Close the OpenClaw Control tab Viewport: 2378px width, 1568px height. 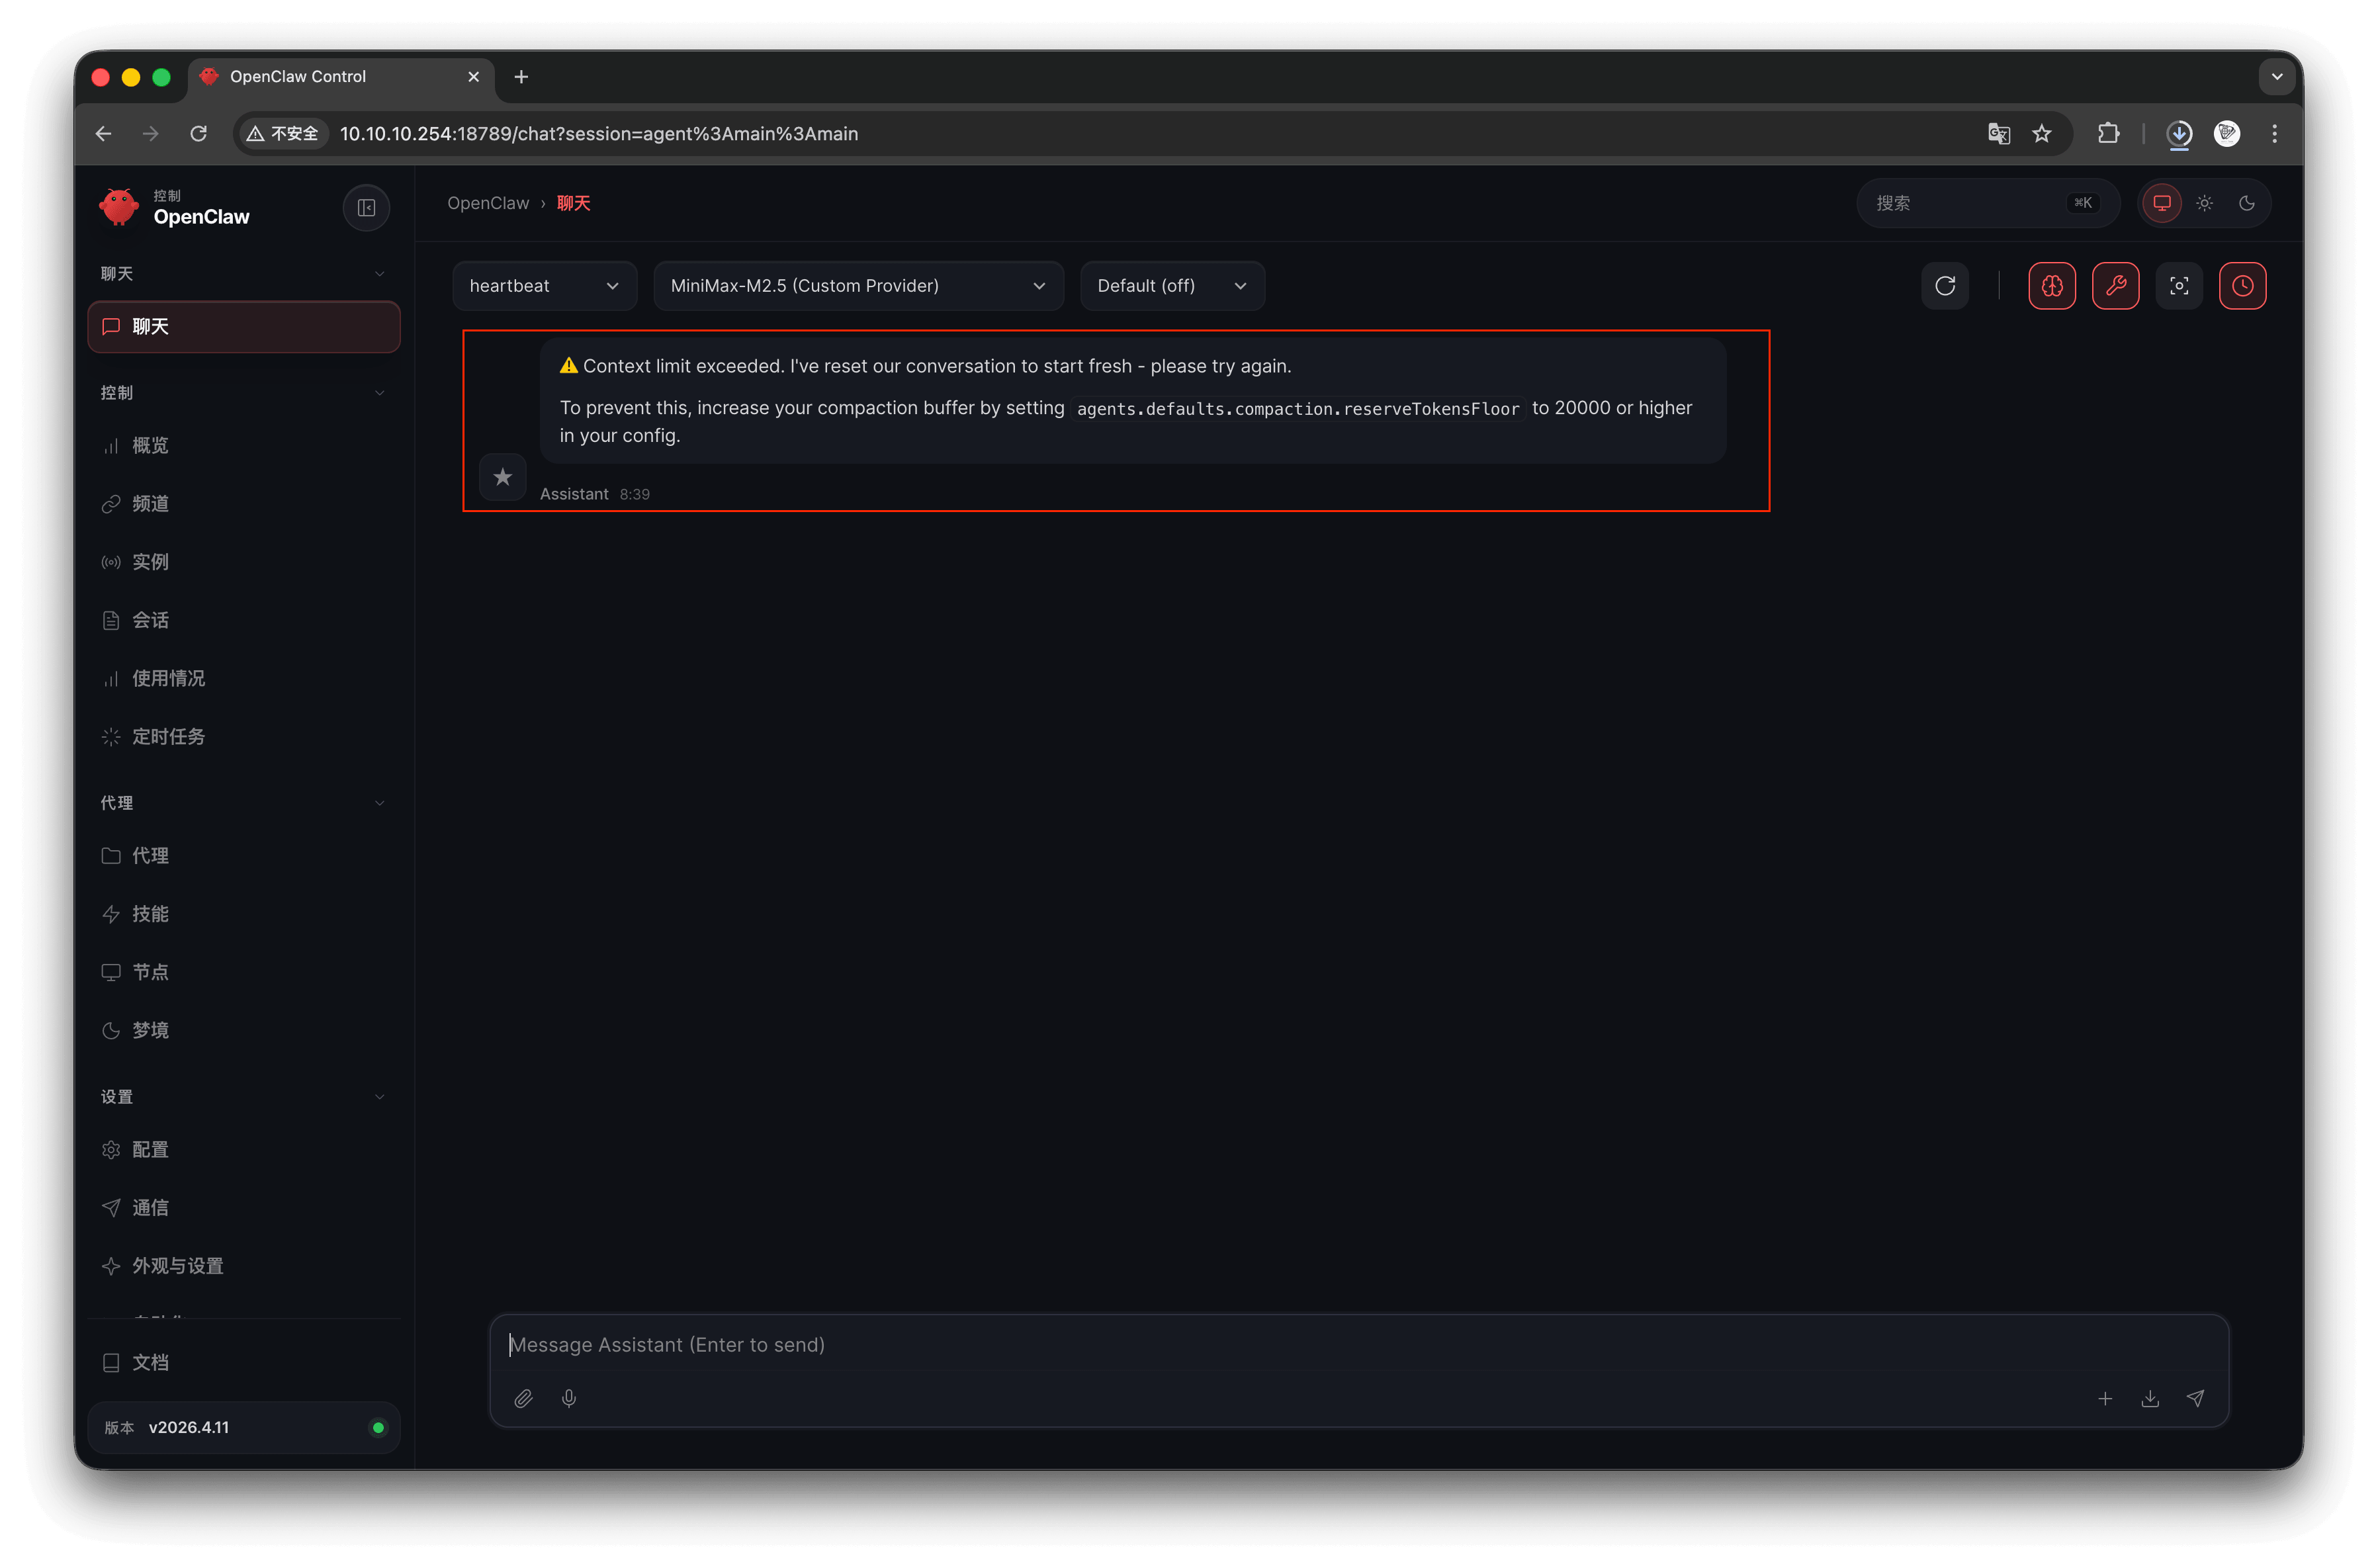[473, 77]
